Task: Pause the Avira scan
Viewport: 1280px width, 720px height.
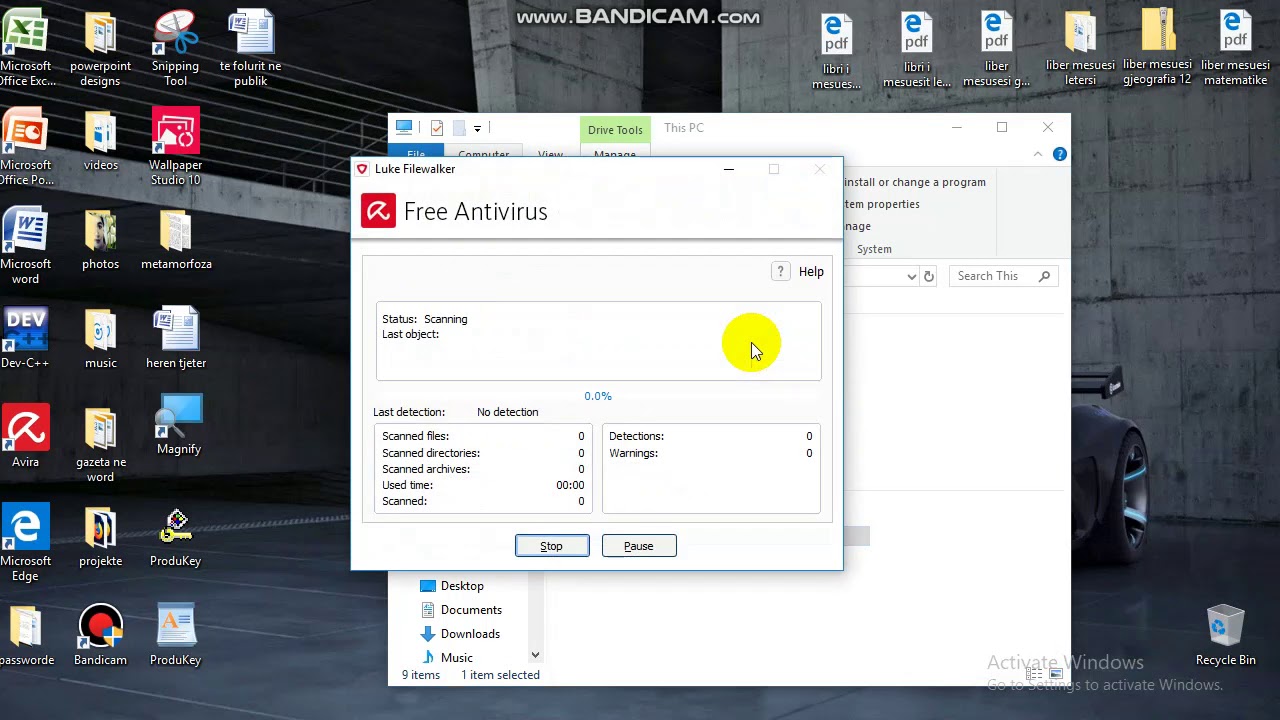Action: 639,546
